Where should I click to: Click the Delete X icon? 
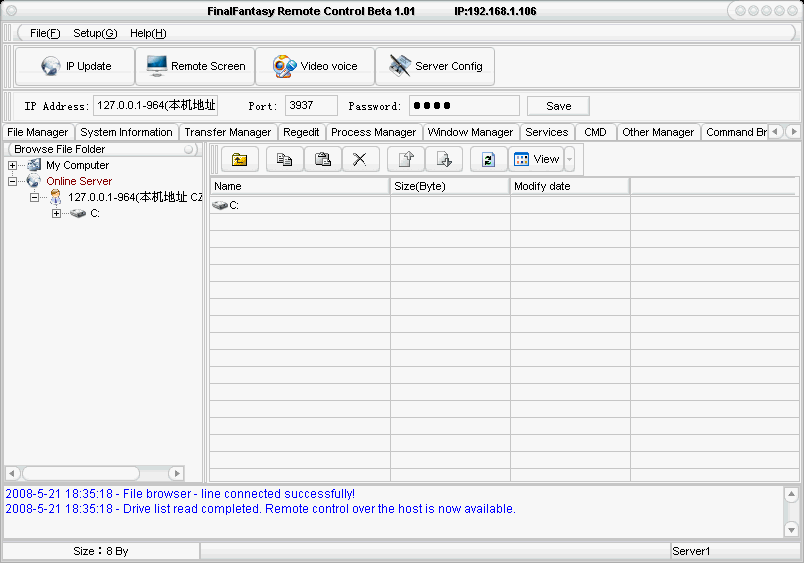coord(360,159)
